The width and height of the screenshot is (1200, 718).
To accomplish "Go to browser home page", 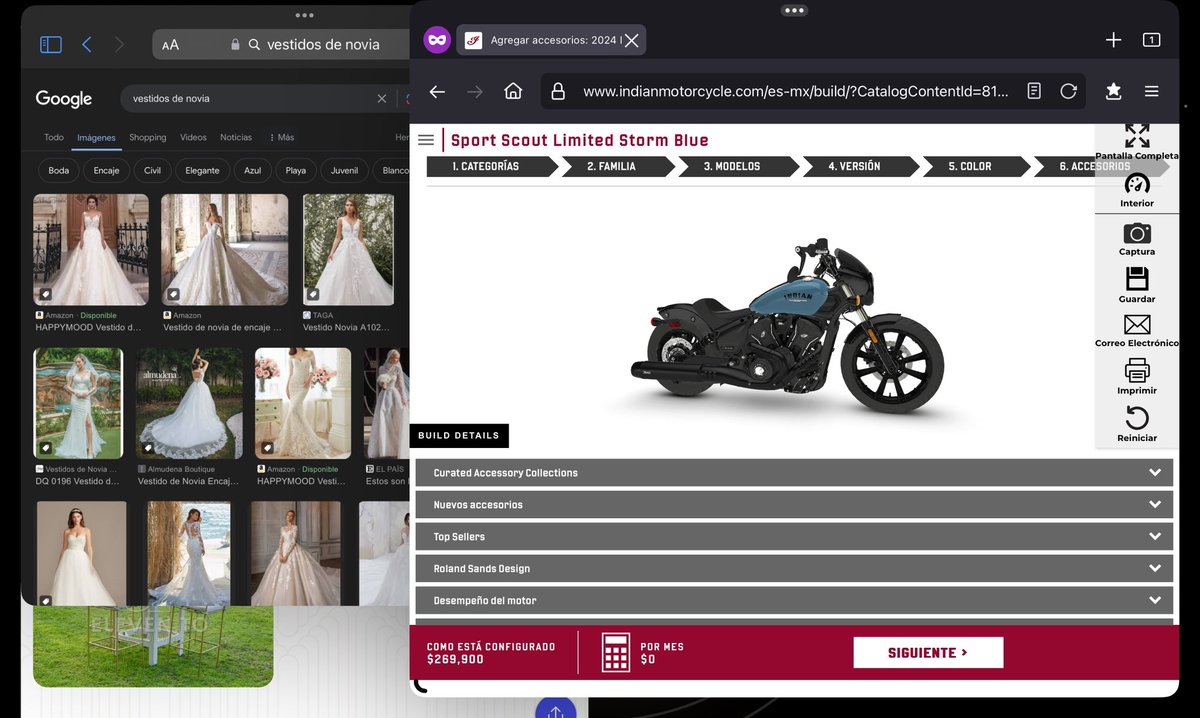I will (x=513, y=91).
